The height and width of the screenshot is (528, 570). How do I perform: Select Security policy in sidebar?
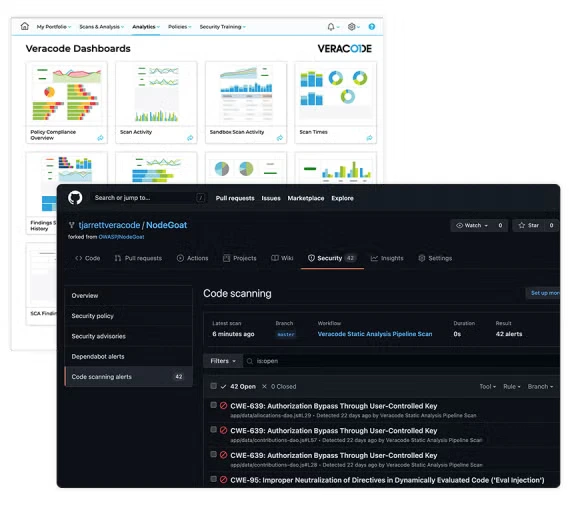click(128, 316)
